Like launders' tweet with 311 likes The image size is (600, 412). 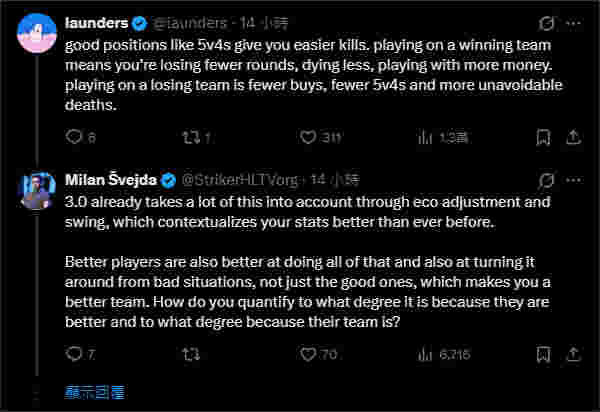(310, 137)
